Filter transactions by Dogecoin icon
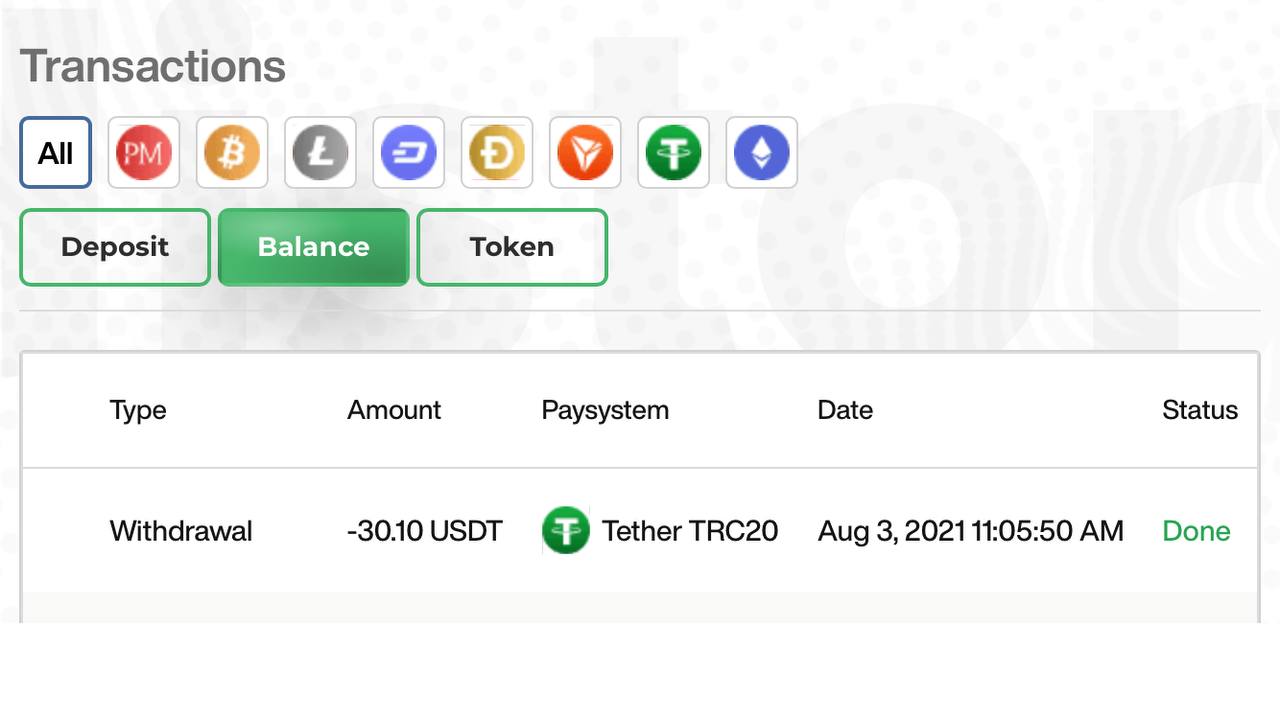 tap(497, 153)
